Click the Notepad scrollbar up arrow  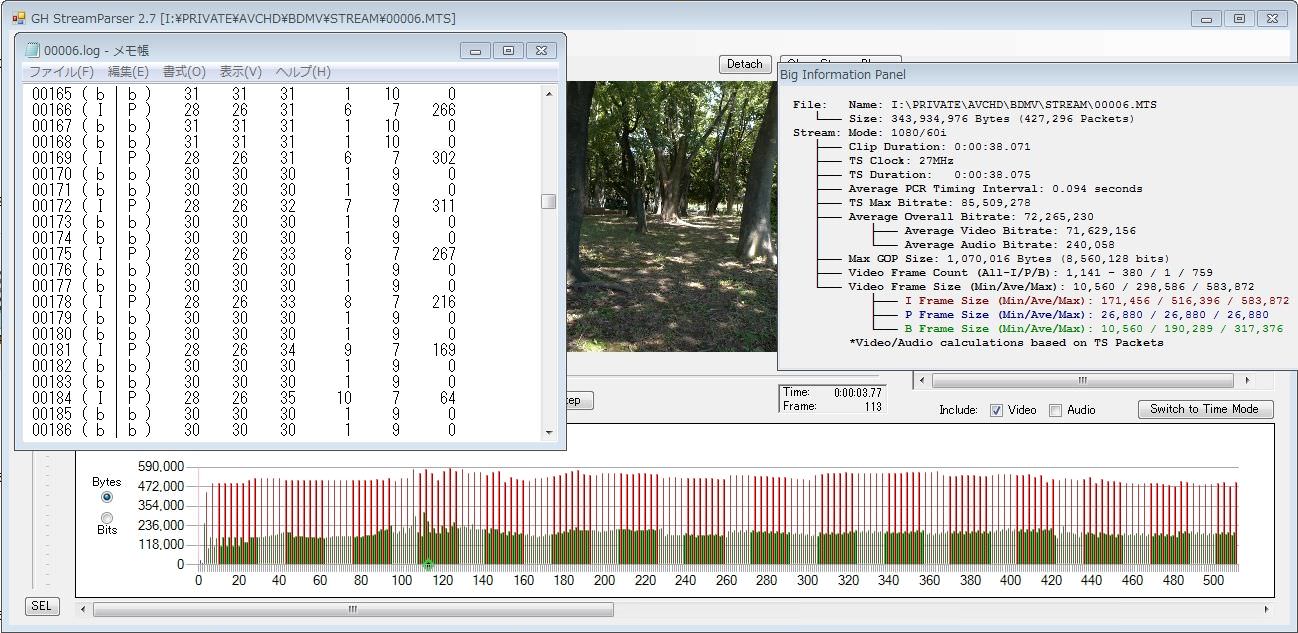(x=548, y=94)
